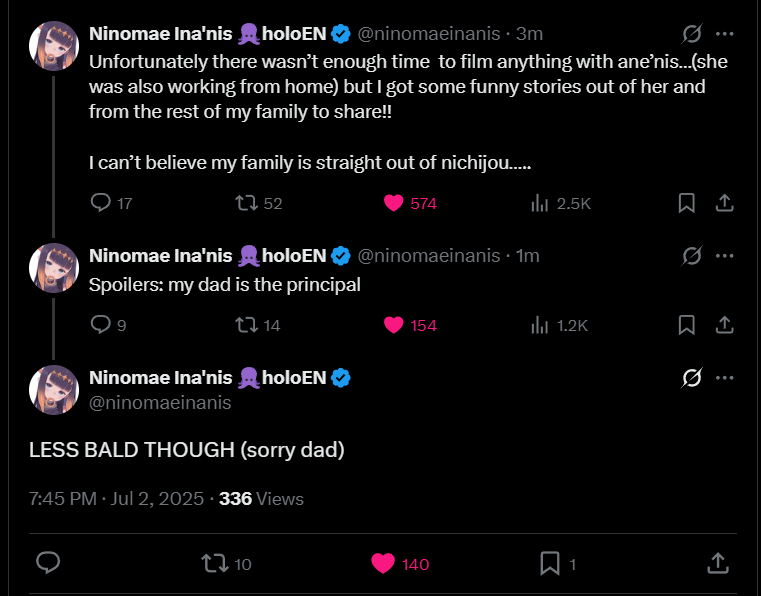Open more options on the principal tweet
The image size is (761, 596).
[x=725, y=256]
